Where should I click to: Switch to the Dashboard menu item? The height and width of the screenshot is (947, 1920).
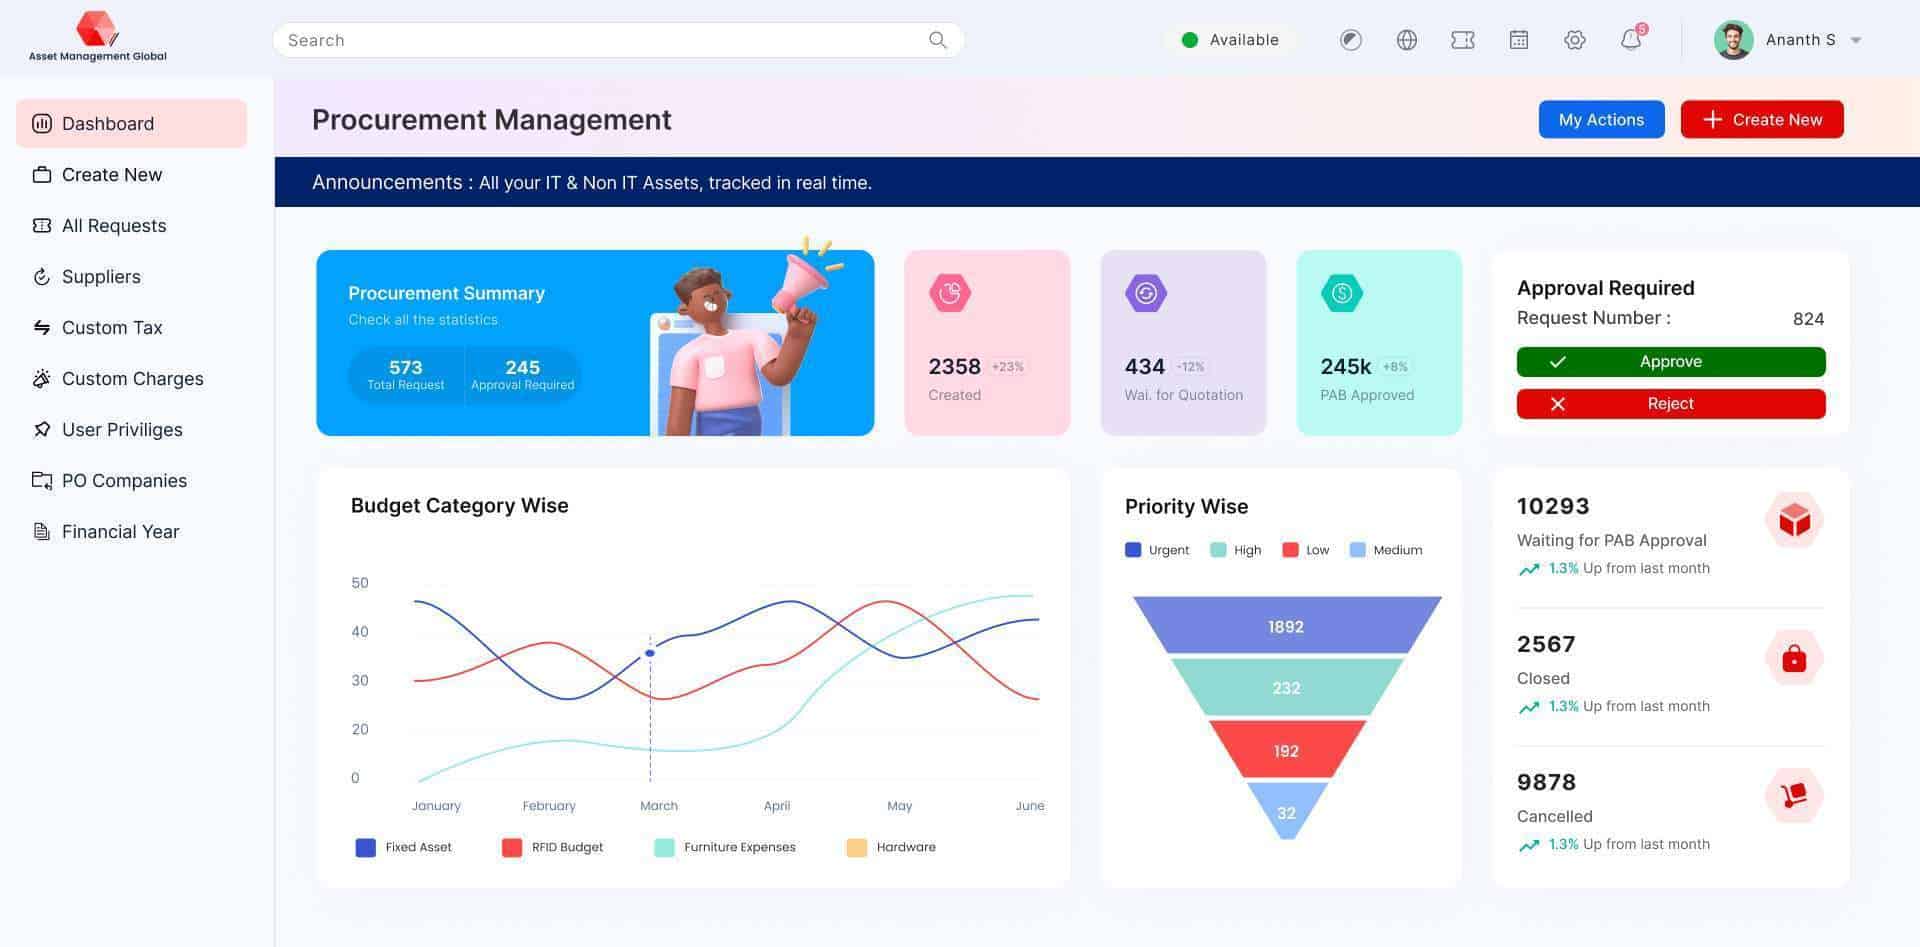point(107,123)
